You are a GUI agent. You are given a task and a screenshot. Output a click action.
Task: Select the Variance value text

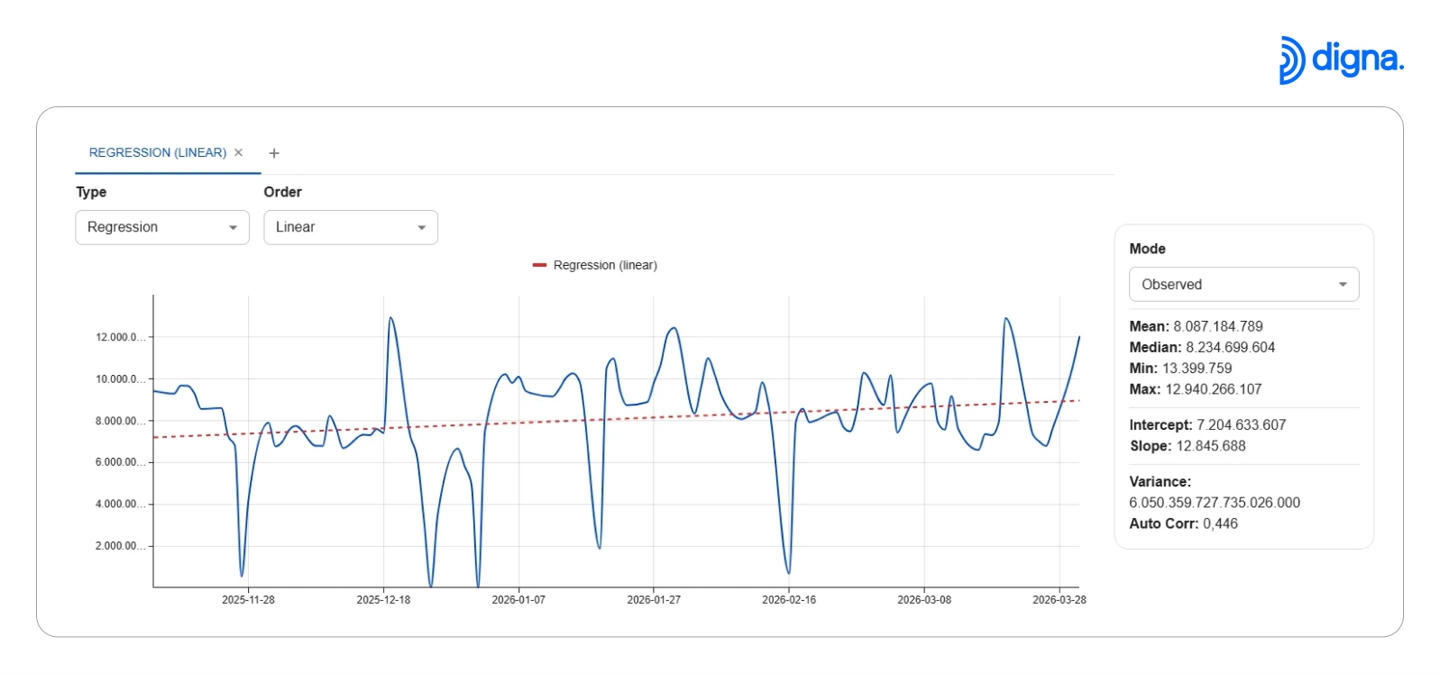[1214, 503]
